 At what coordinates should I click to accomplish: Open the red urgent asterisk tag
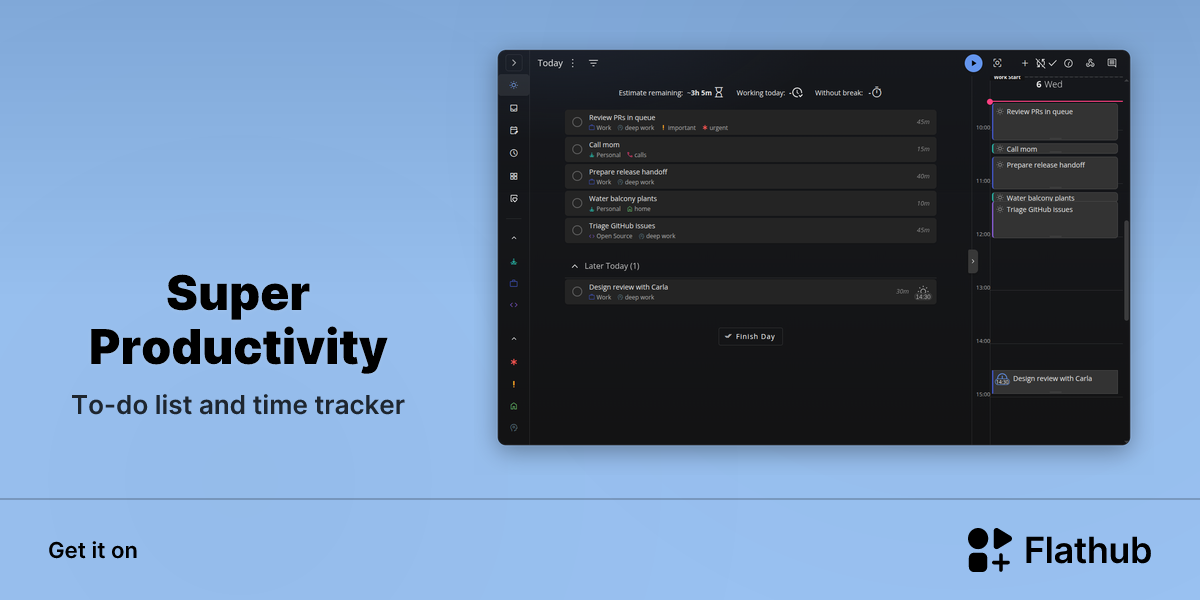tap(514, 362)
